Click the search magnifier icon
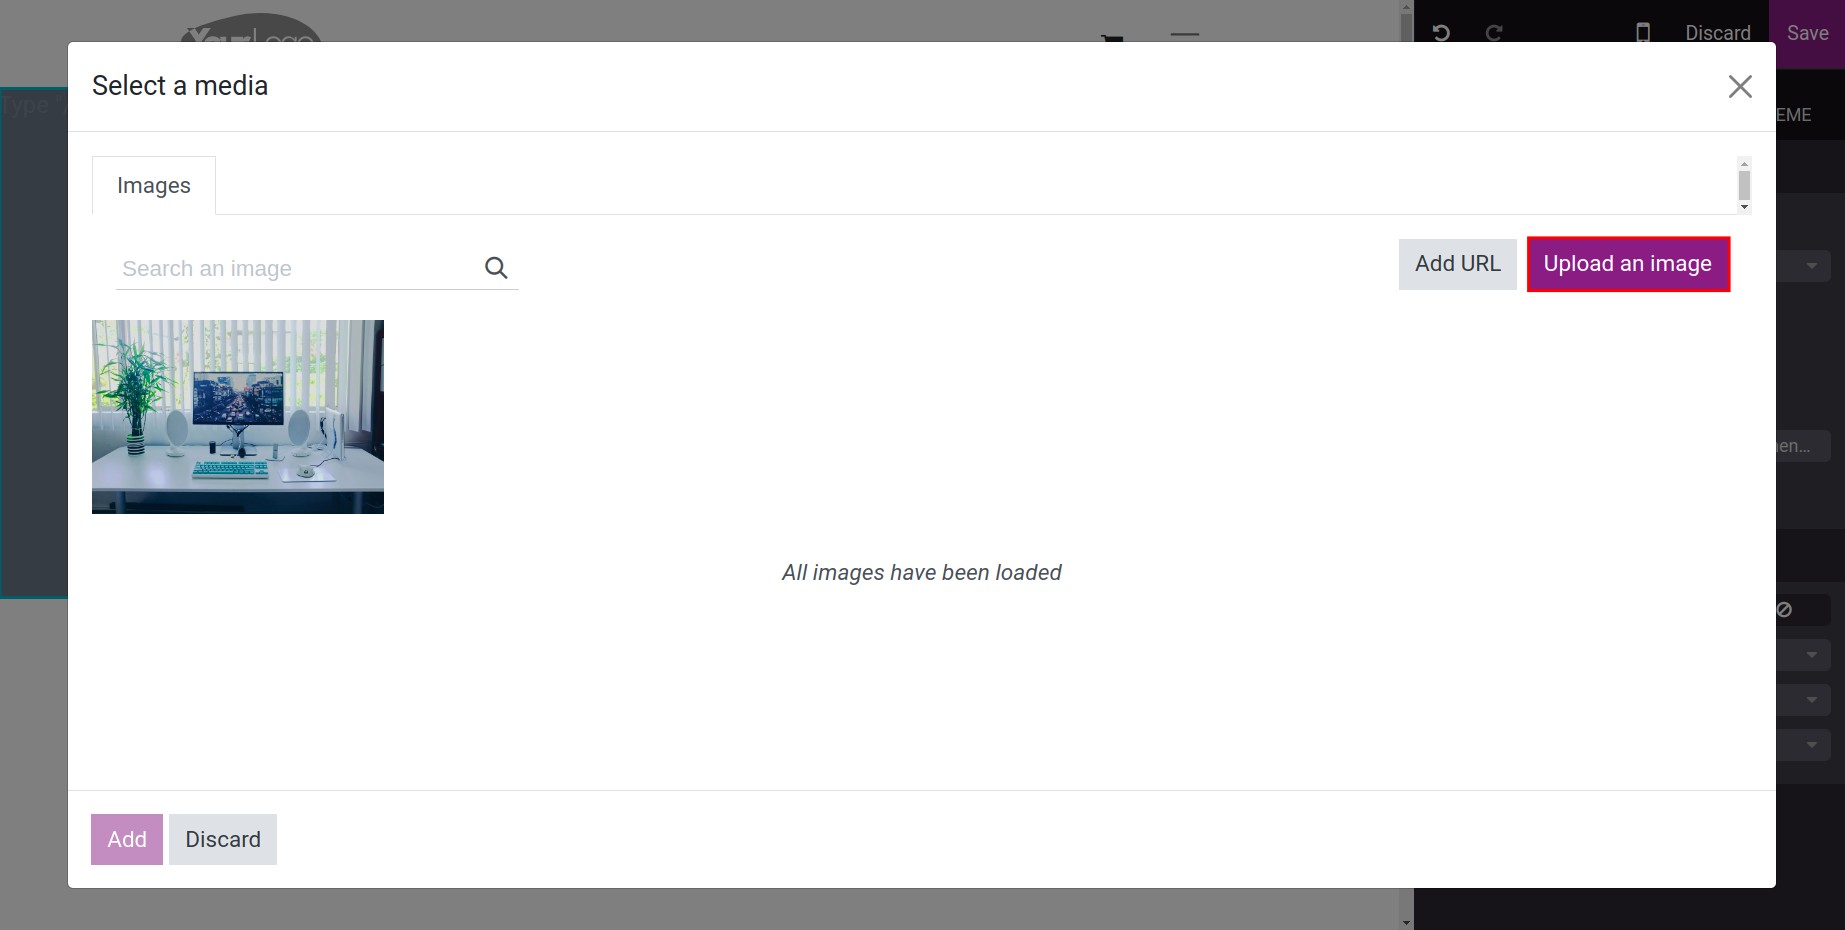The height and width of the screenshot is (930, 1845). (x=496, y=268)
